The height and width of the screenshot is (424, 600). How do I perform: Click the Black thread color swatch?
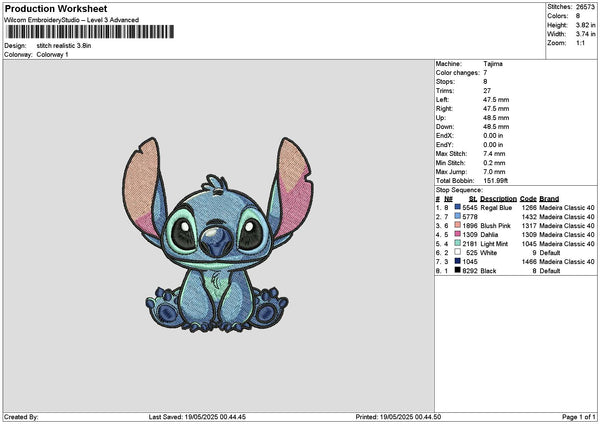pyautogui.click(x=457, y=270)
